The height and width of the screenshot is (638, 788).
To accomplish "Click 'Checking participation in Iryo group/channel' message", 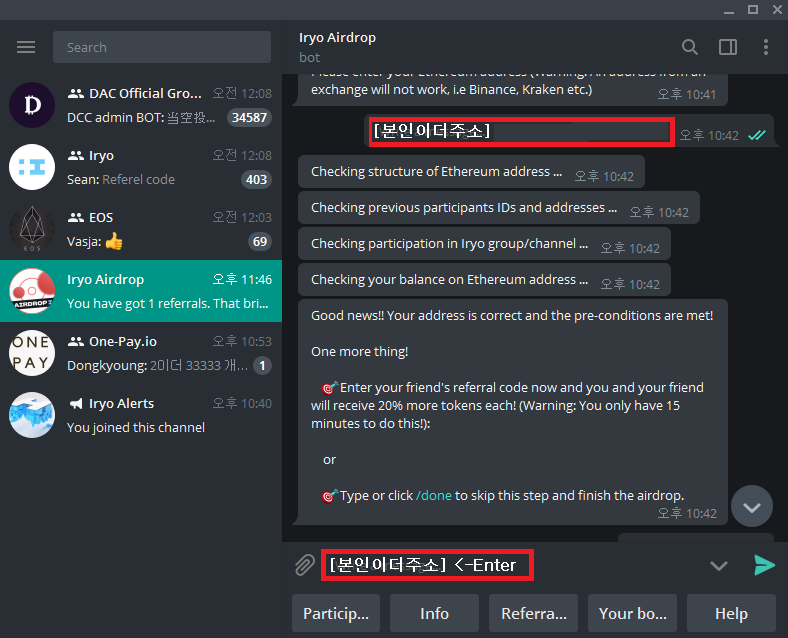I will pyautogui.click(x=484, y=244).
